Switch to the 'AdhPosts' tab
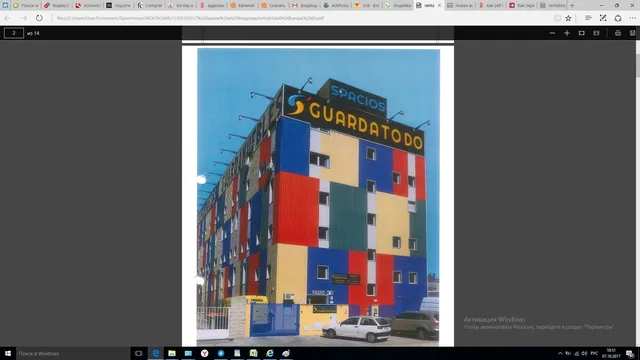The width and height of the screenshot is (640, 360). coord(336,5)
